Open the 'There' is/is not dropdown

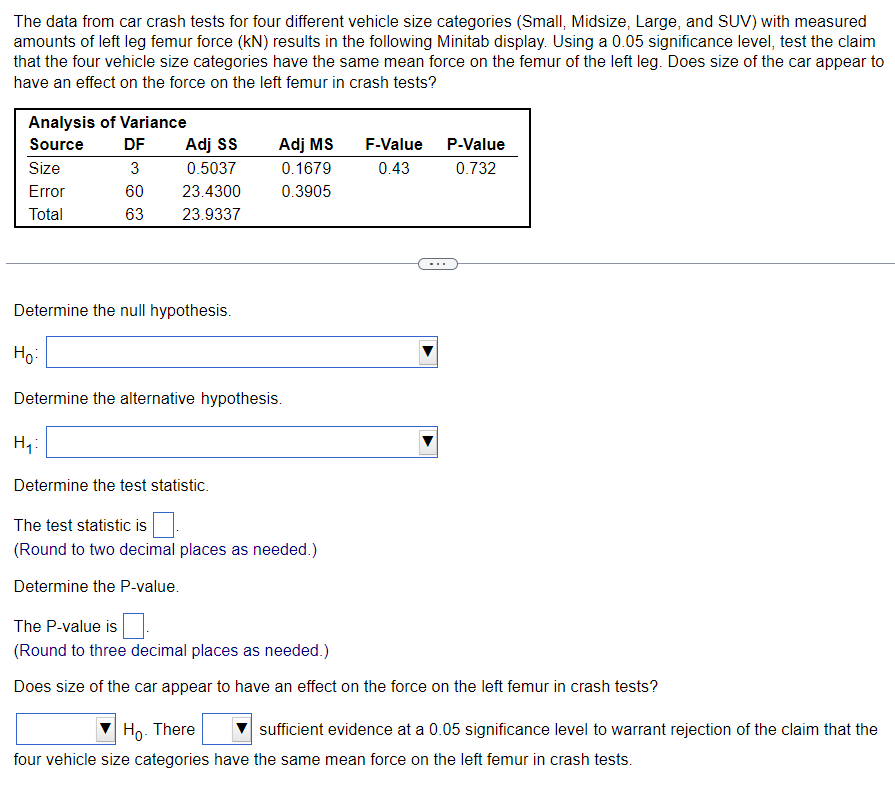pyautogui.click(x=227, y=729)
